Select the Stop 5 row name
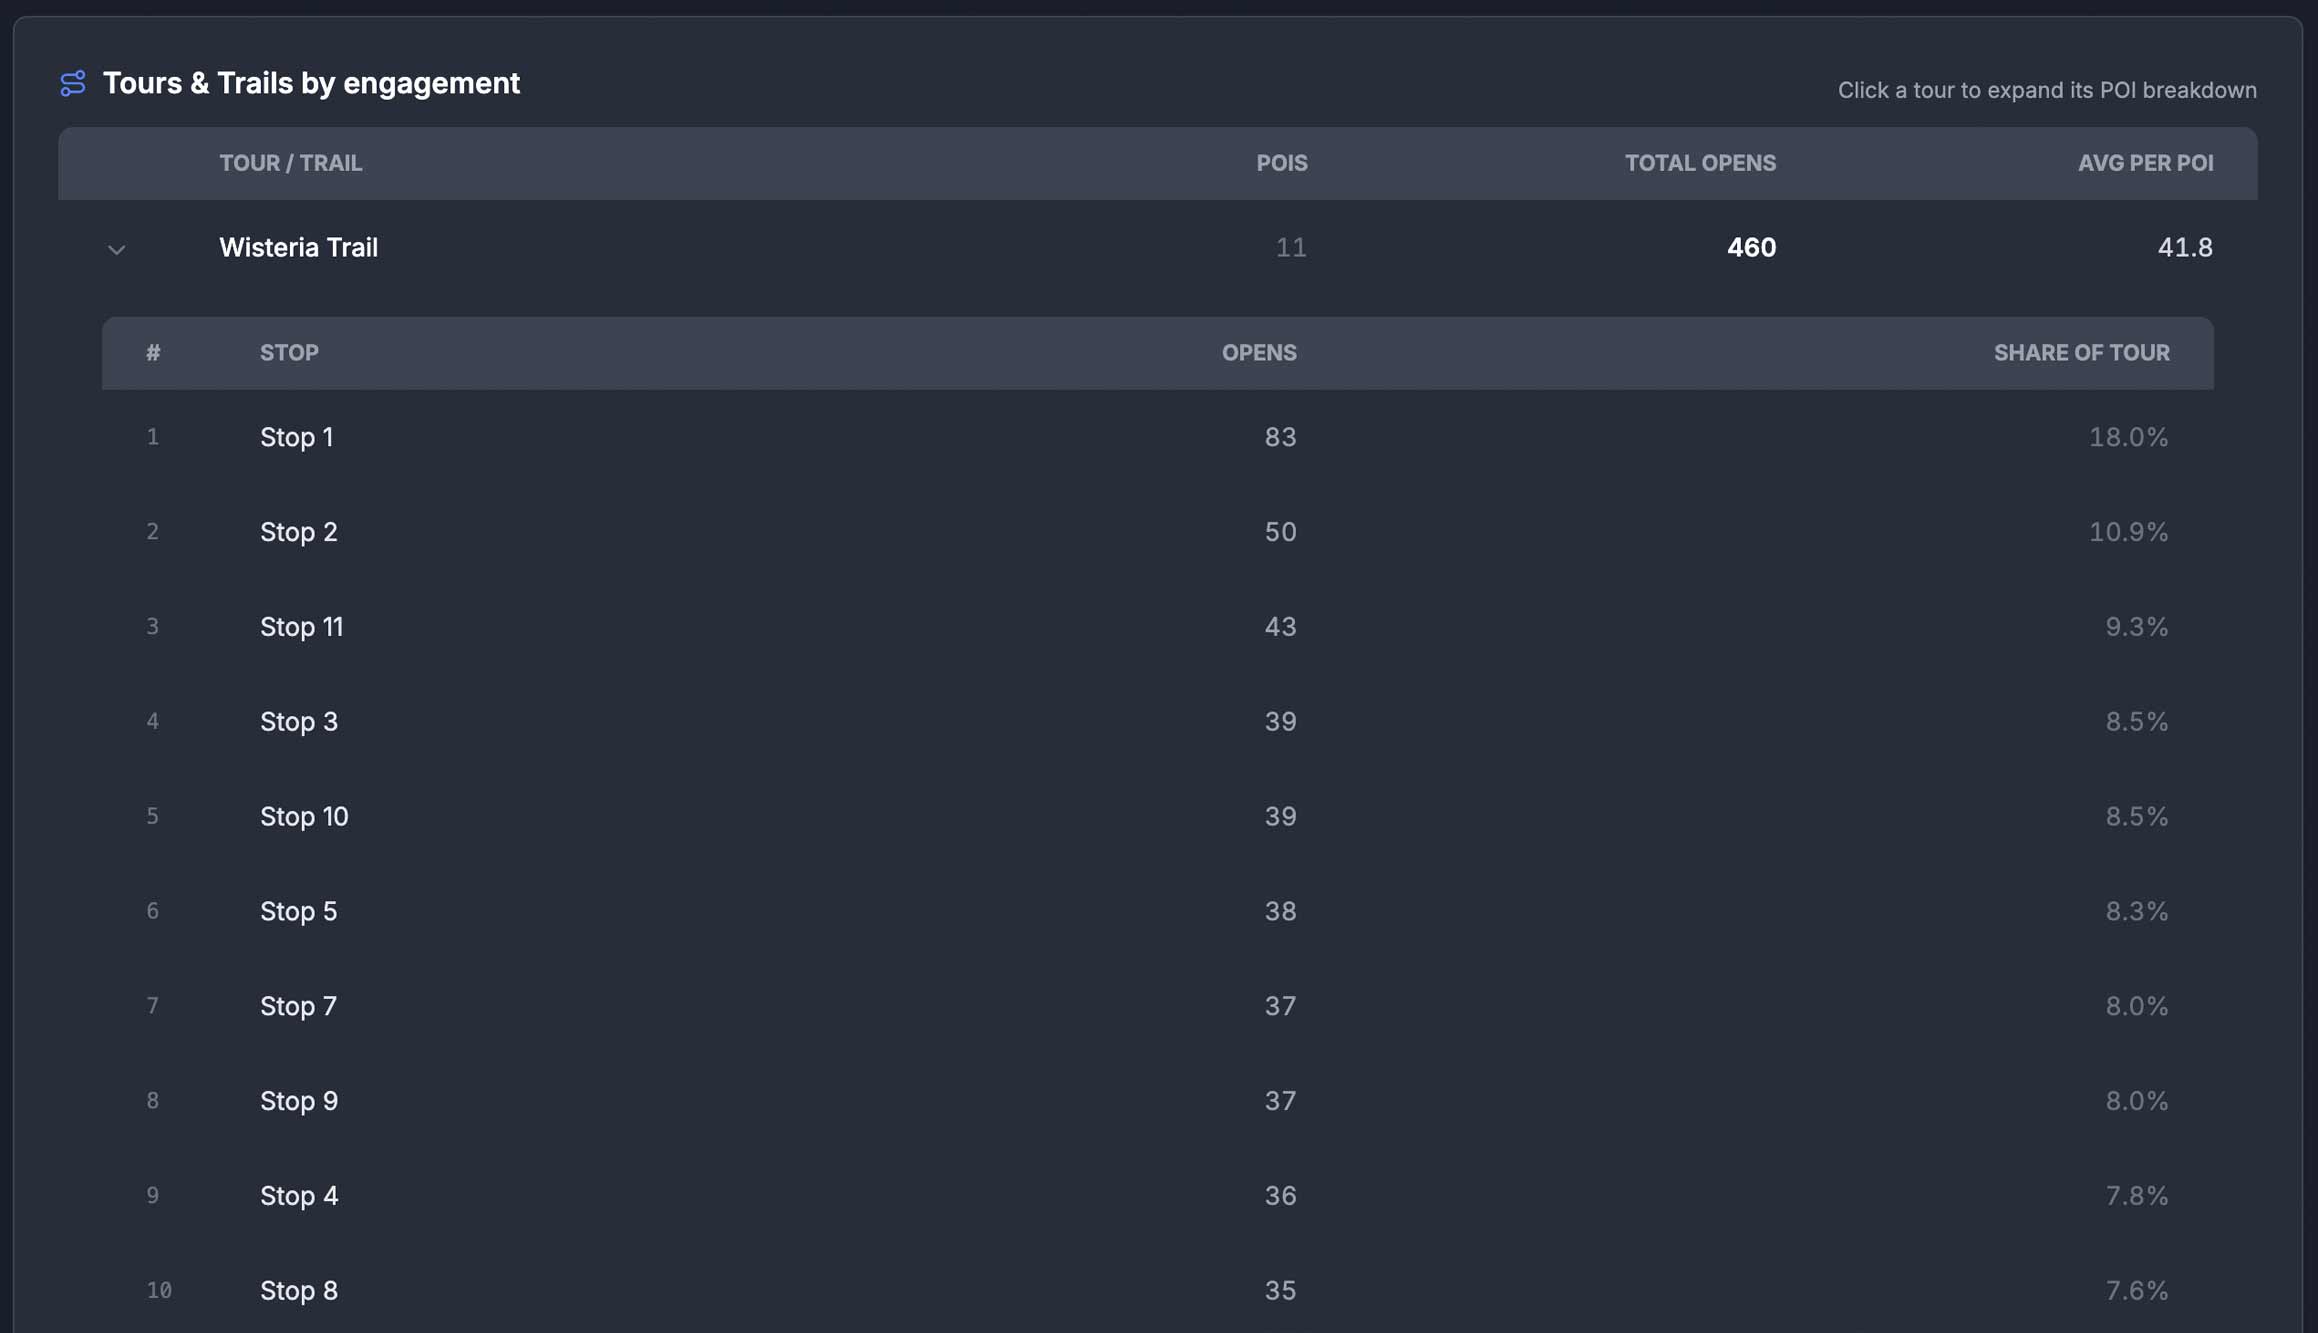This screenshot has width=2318, height=1333. pyautogui.click(x=298, y=912)
